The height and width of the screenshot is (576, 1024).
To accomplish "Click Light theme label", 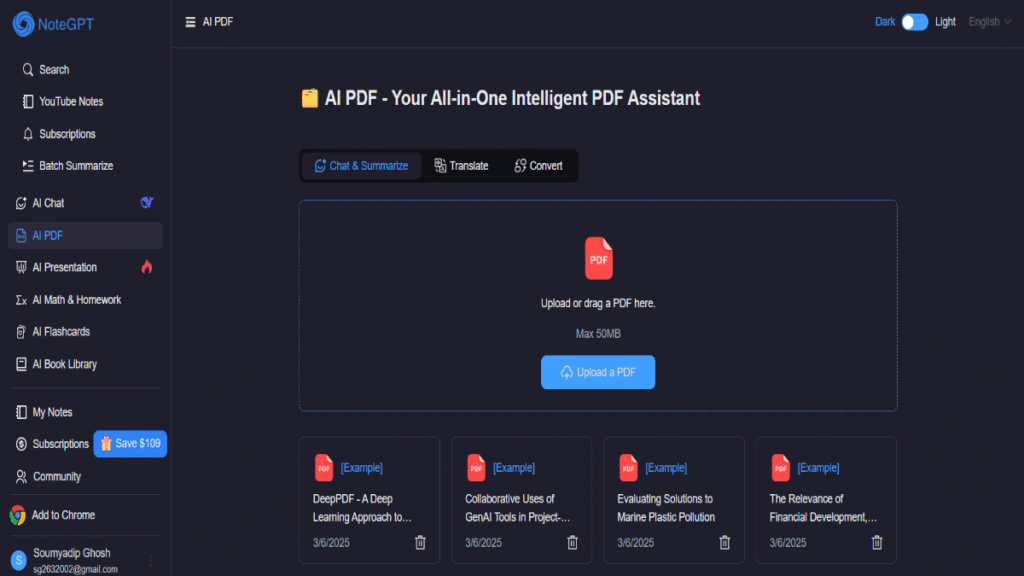I will pos(945,22).
